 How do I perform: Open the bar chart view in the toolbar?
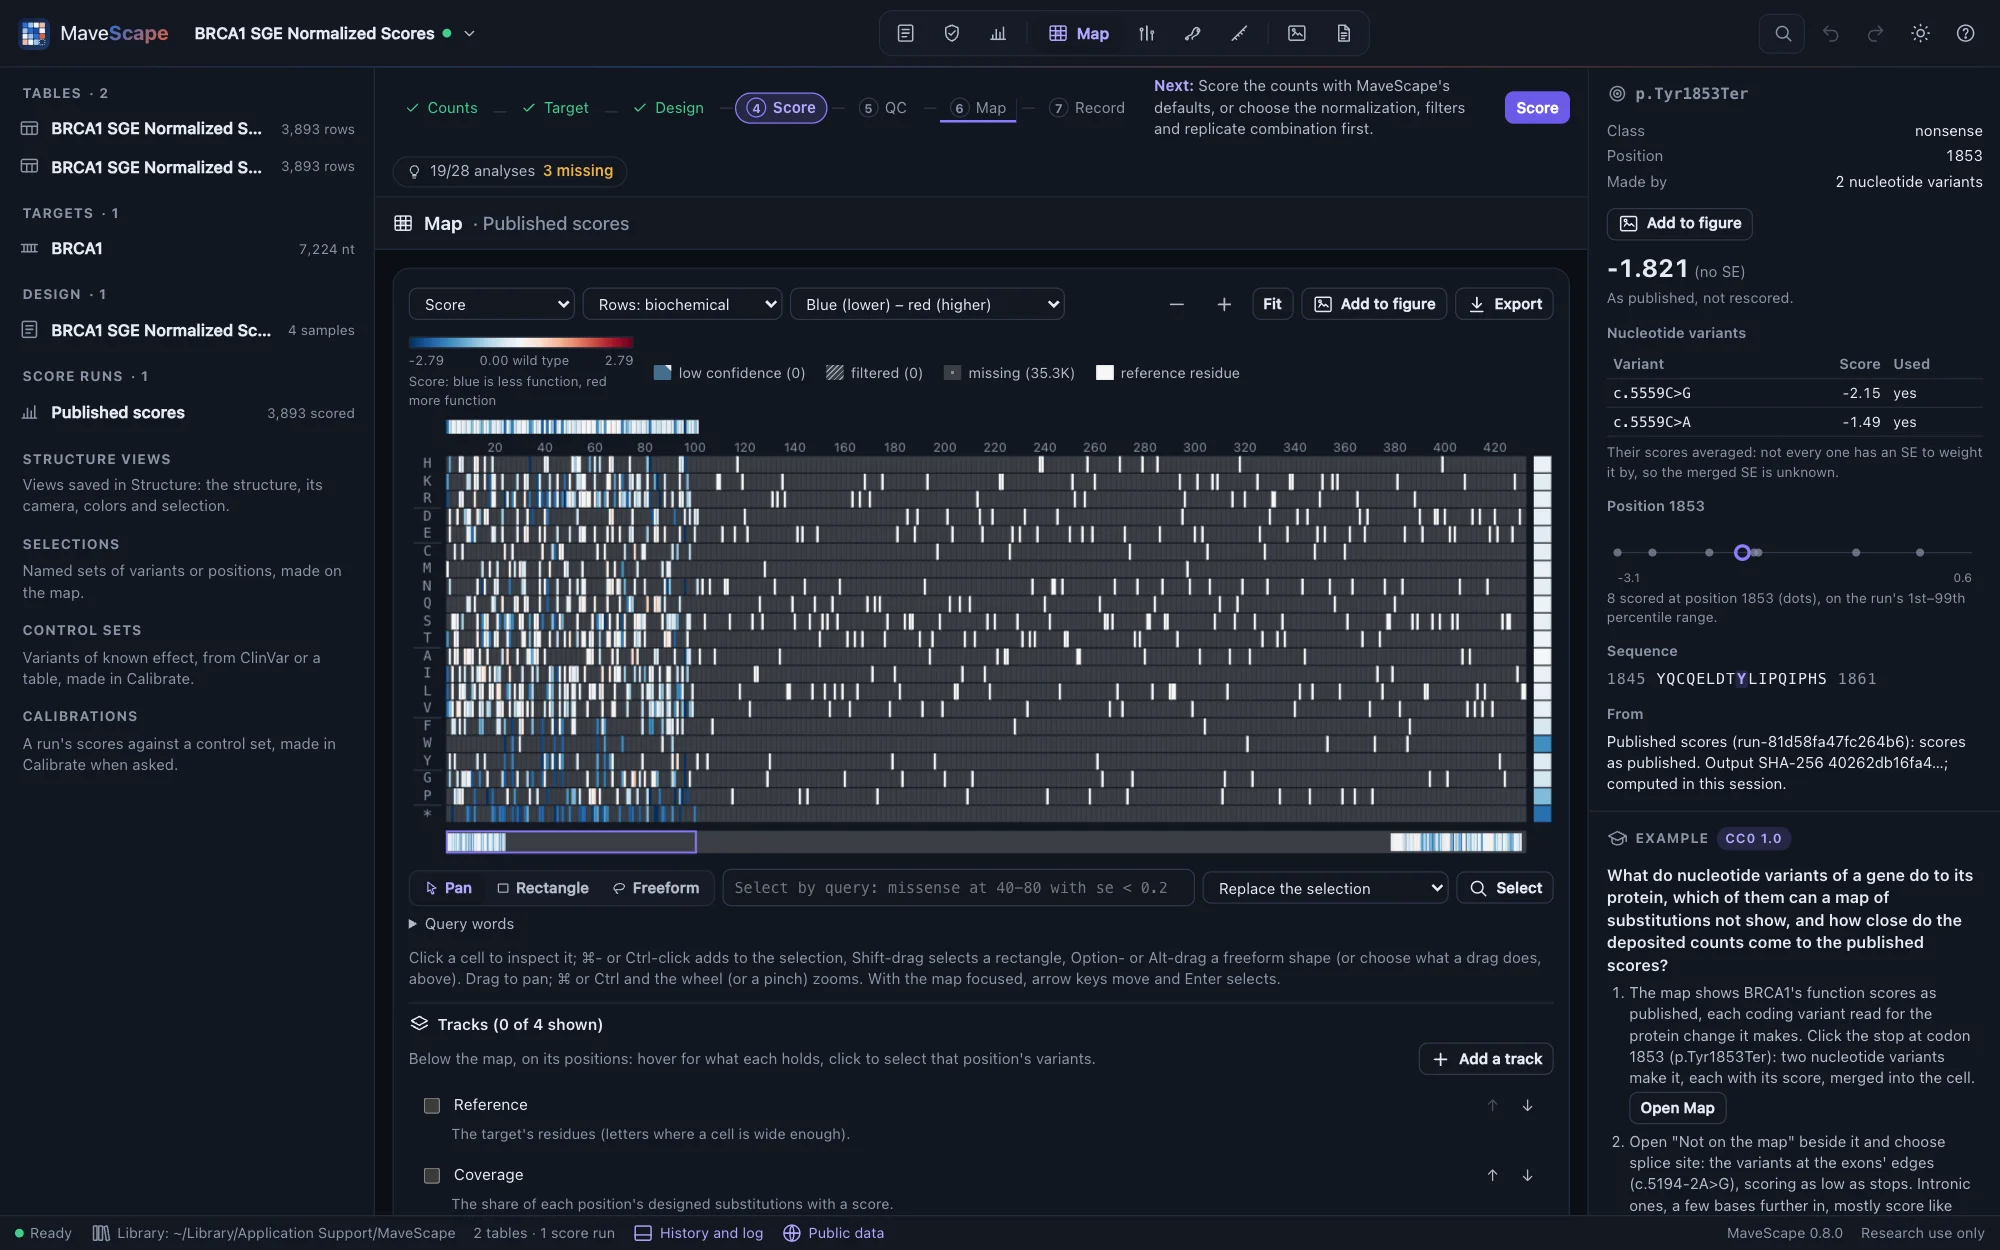[x=998, y=33]
